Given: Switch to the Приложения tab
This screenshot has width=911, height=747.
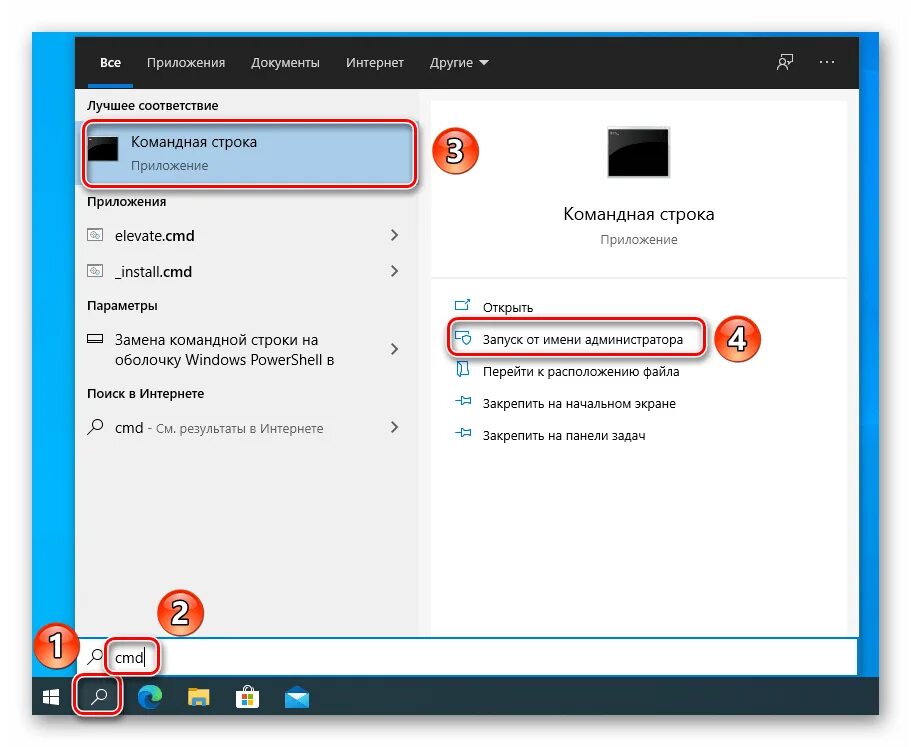Looking at the screenshot, I should [x=186, y=63].
